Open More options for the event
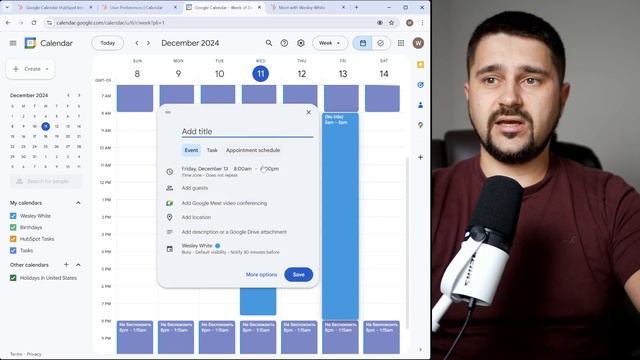This screenshot has width=640, height=360. tap(261, 275)
